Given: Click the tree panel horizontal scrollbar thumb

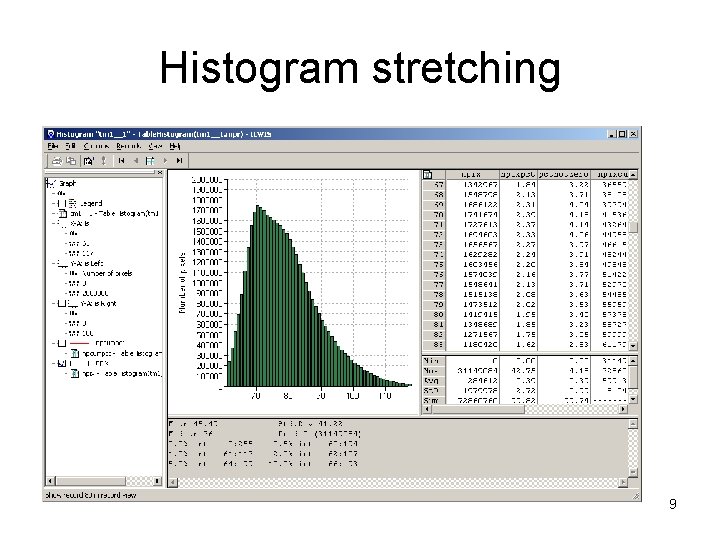Looking at the screenshot, I should click(x=90, y=481).
